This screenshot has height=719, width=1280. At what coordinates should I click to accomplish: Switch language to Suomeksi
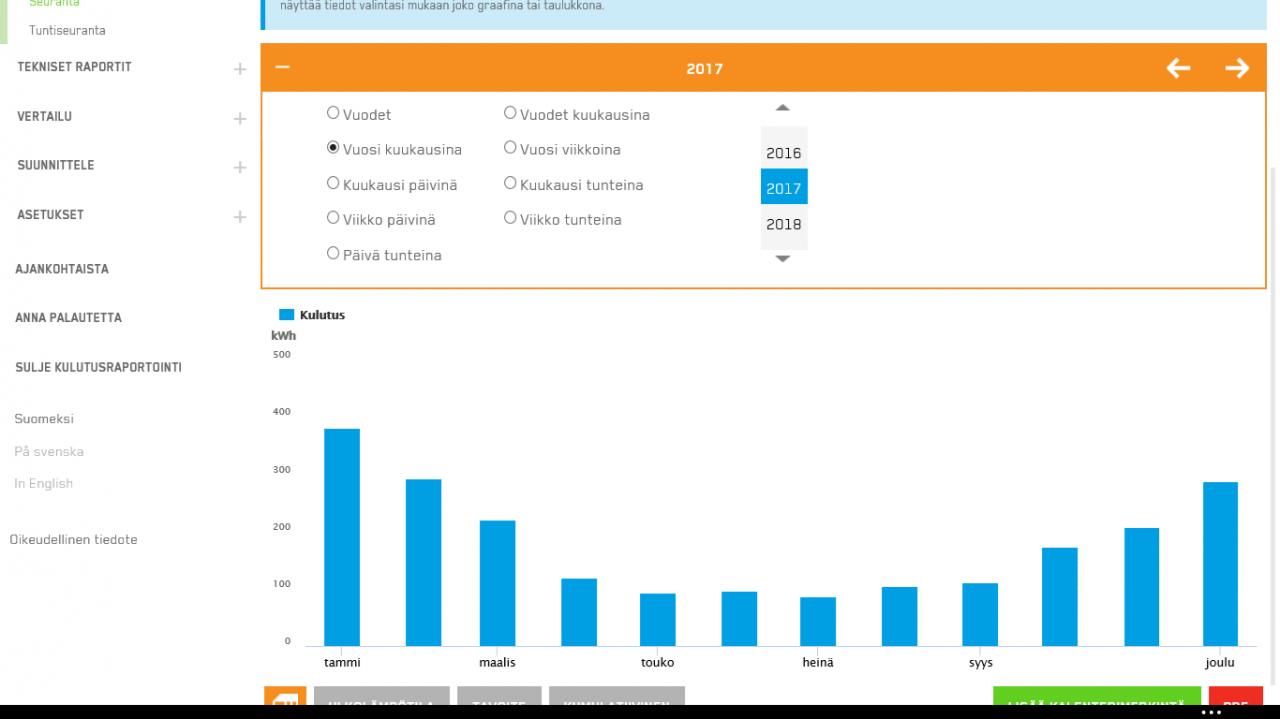pos(44,419)
